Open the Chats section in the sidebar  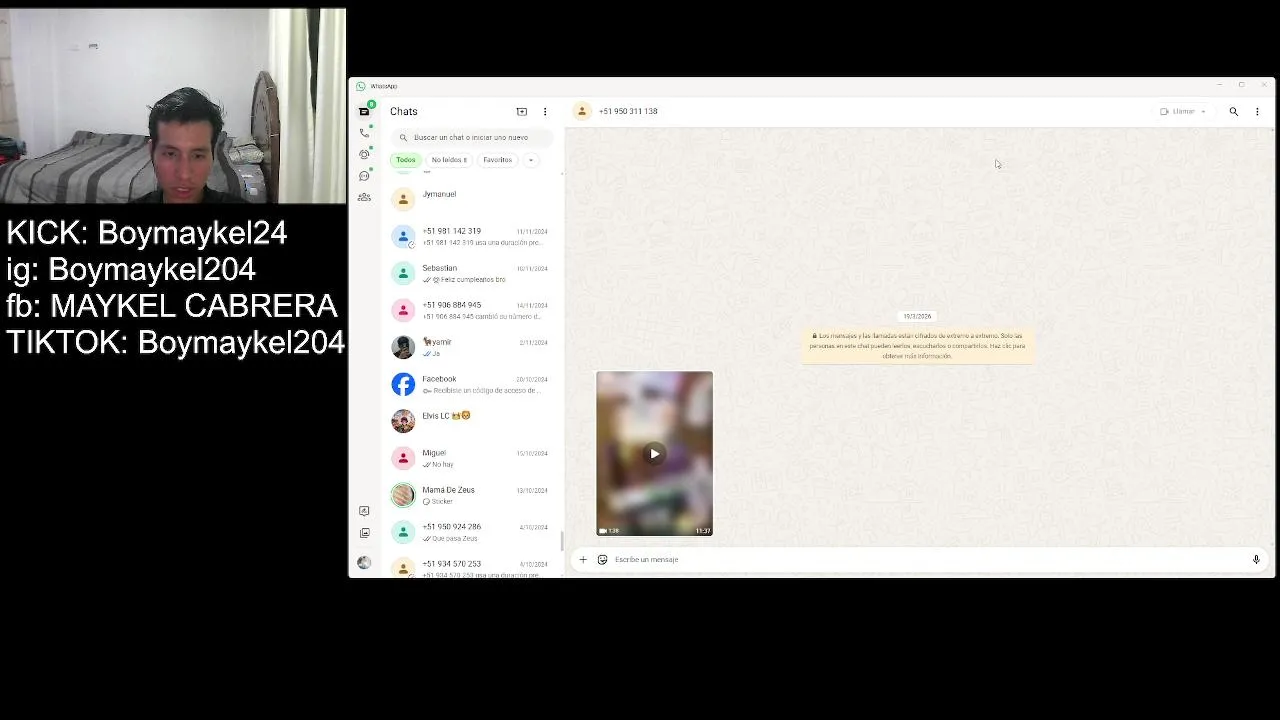click(x=364, y=111)
